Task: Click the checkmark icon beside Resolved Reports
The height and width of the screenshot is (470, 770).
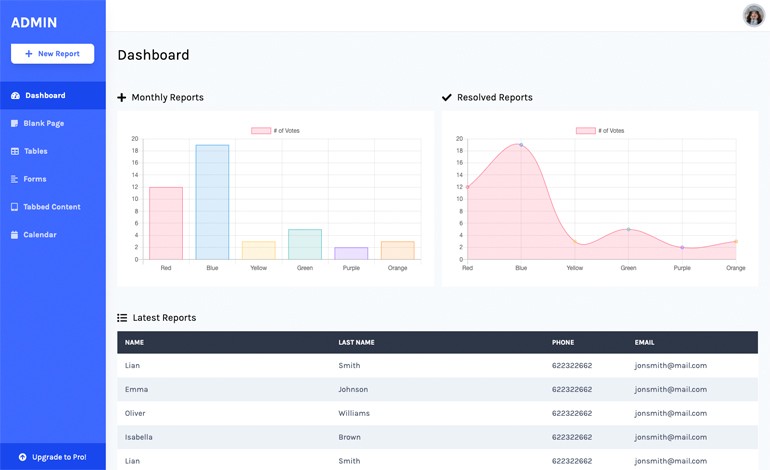Action: [446, 97]
